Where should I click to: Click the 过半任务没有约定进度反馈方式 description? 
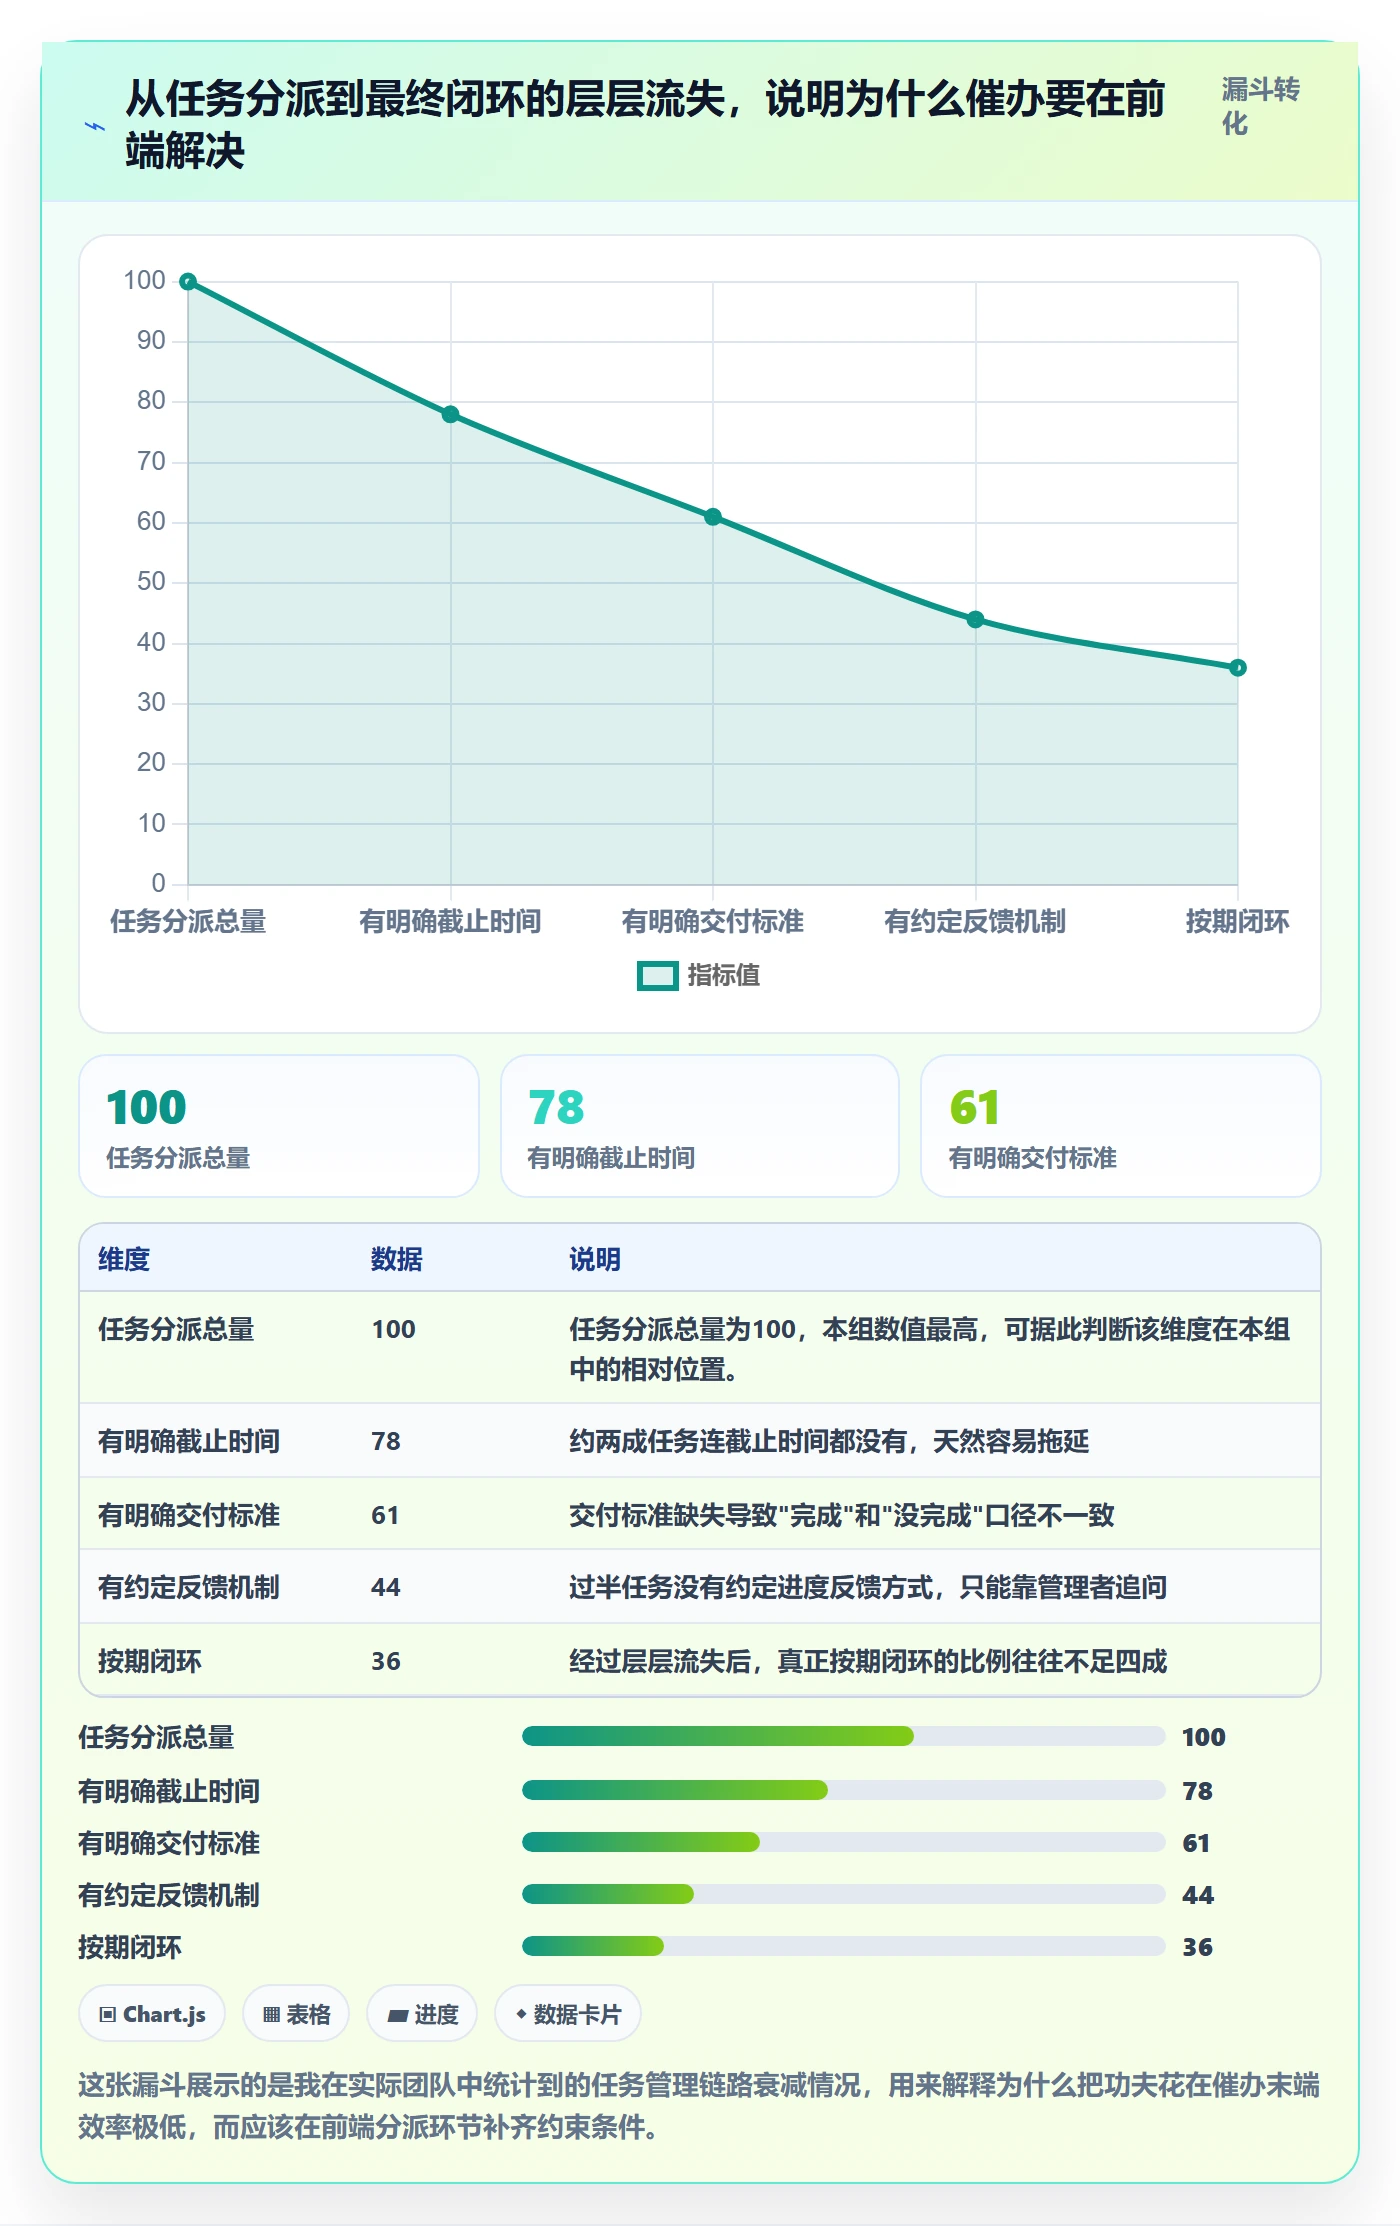[x=868, y=1587]
